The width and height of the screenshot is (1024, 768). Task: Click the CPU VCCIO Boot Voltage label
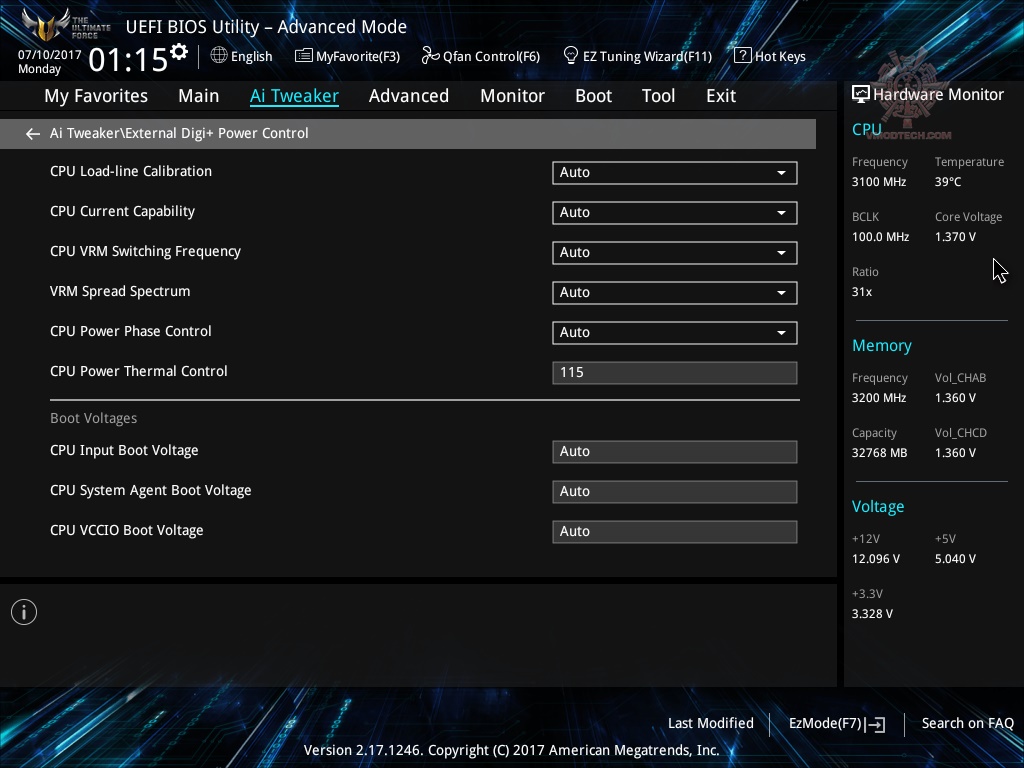pyautogui.click(x=127, y=530)
